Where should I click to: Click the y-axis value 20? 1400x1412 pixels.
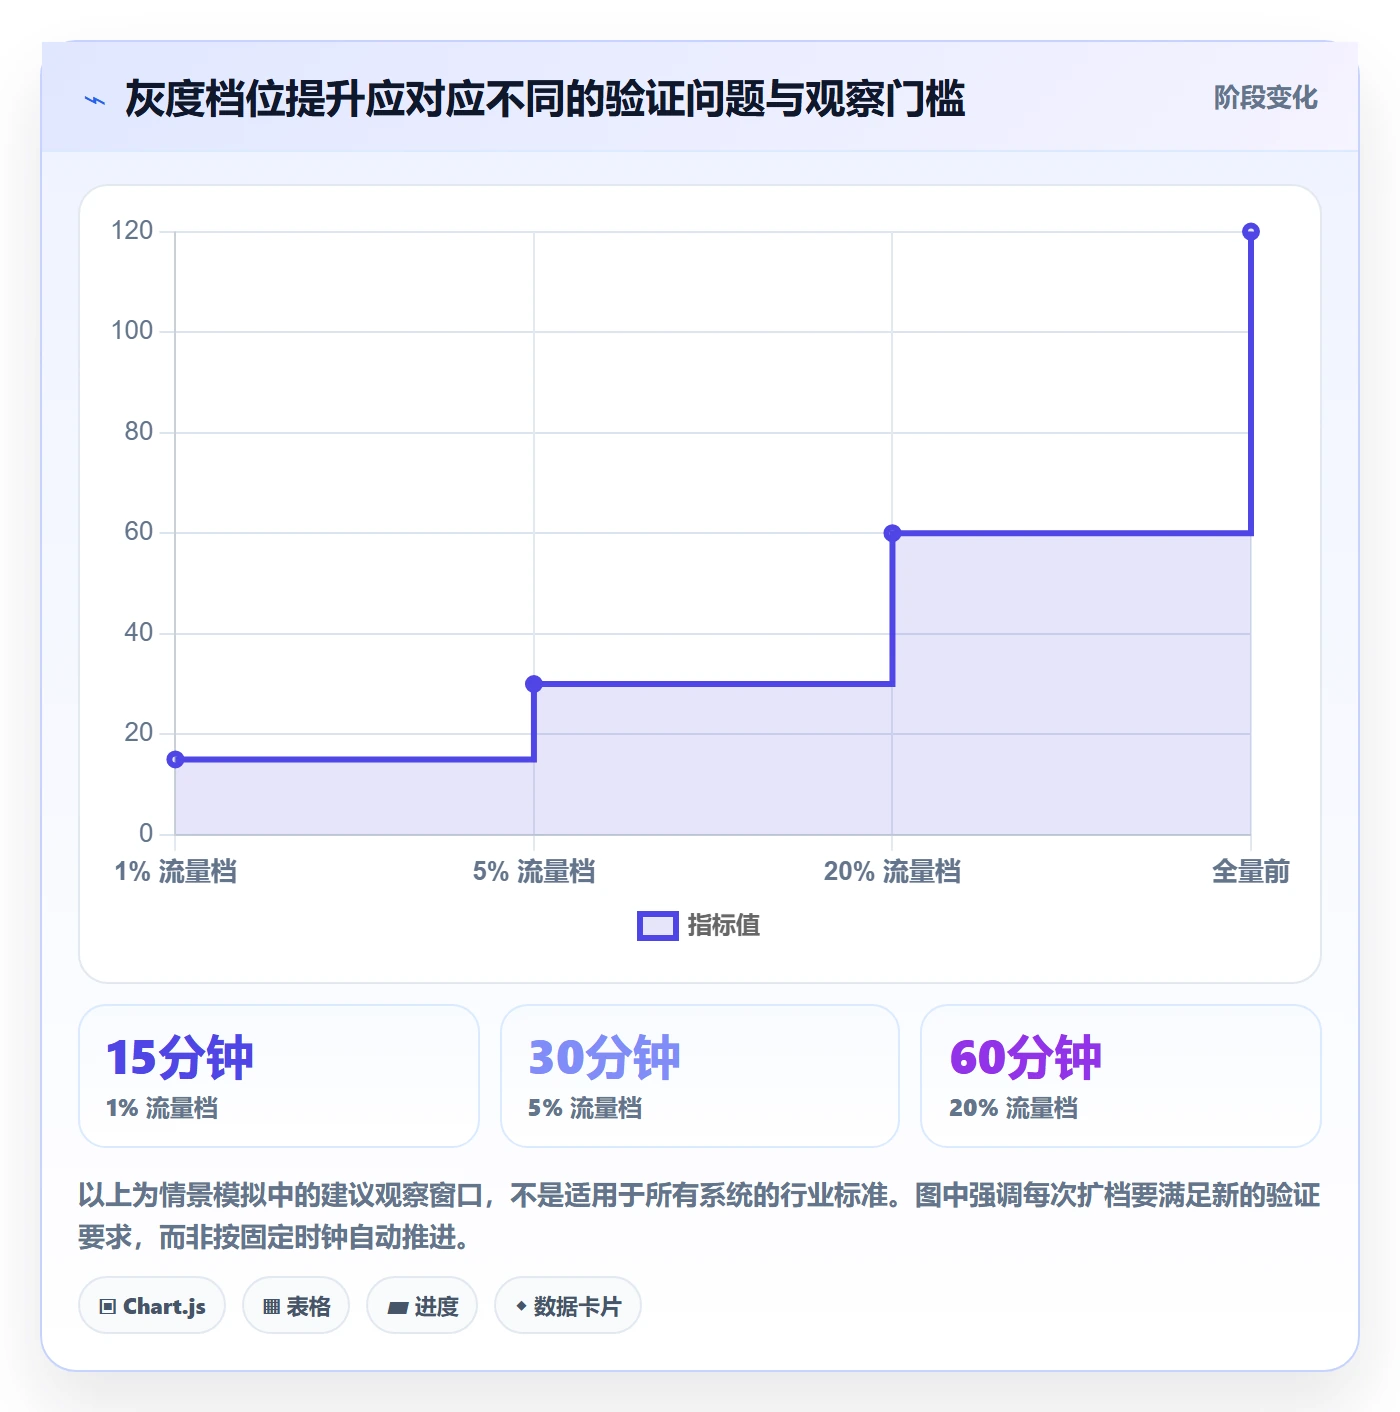139,733
